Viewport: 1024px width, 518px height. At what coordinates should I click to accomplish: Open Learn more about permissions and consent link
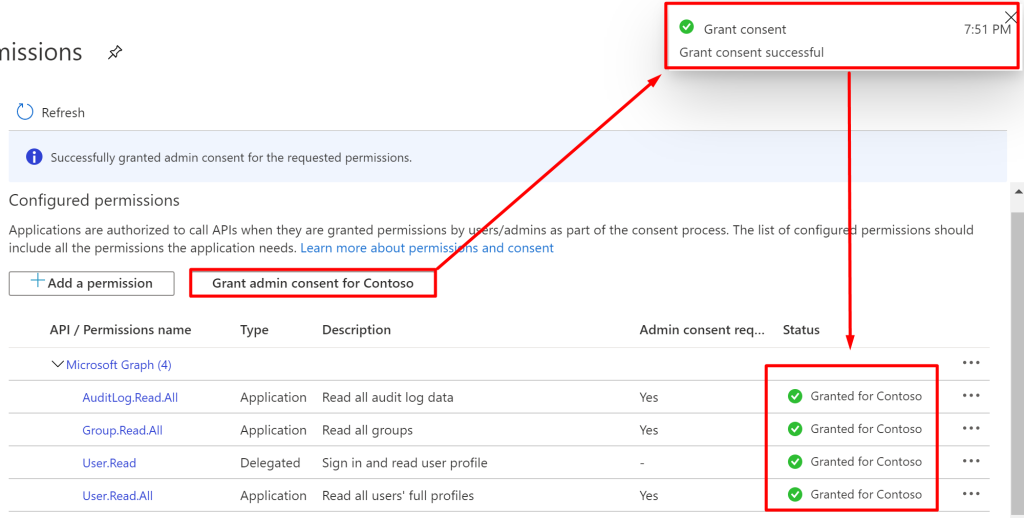427,248
